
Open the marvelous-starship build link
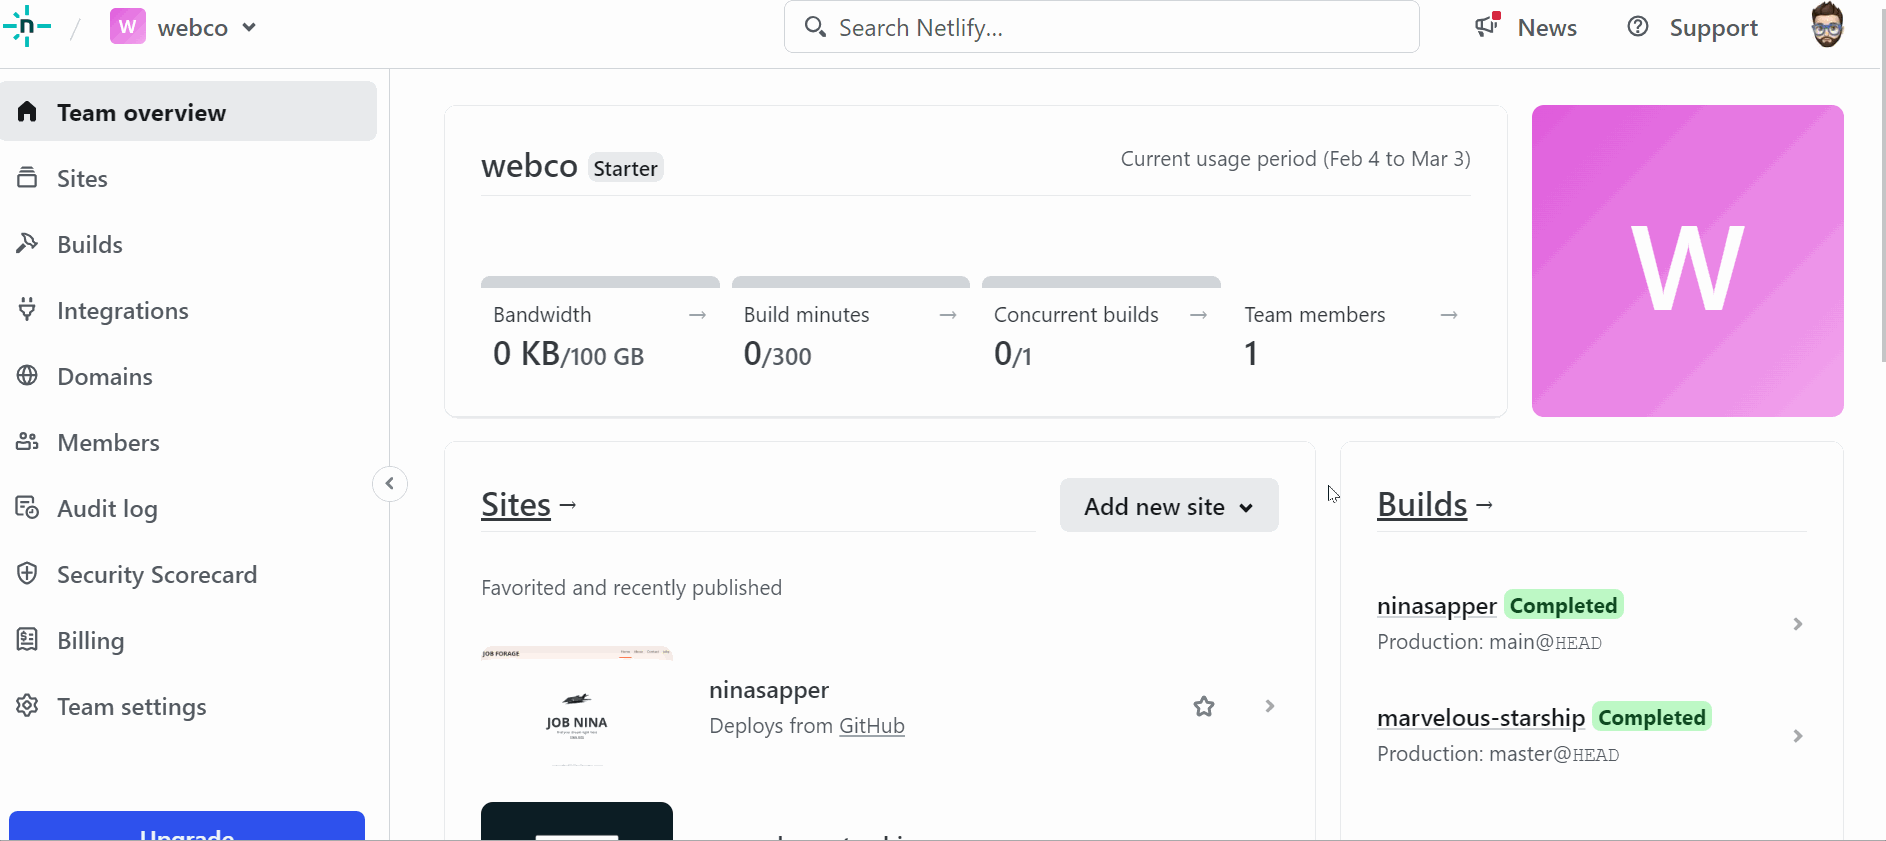[1481, 718]
